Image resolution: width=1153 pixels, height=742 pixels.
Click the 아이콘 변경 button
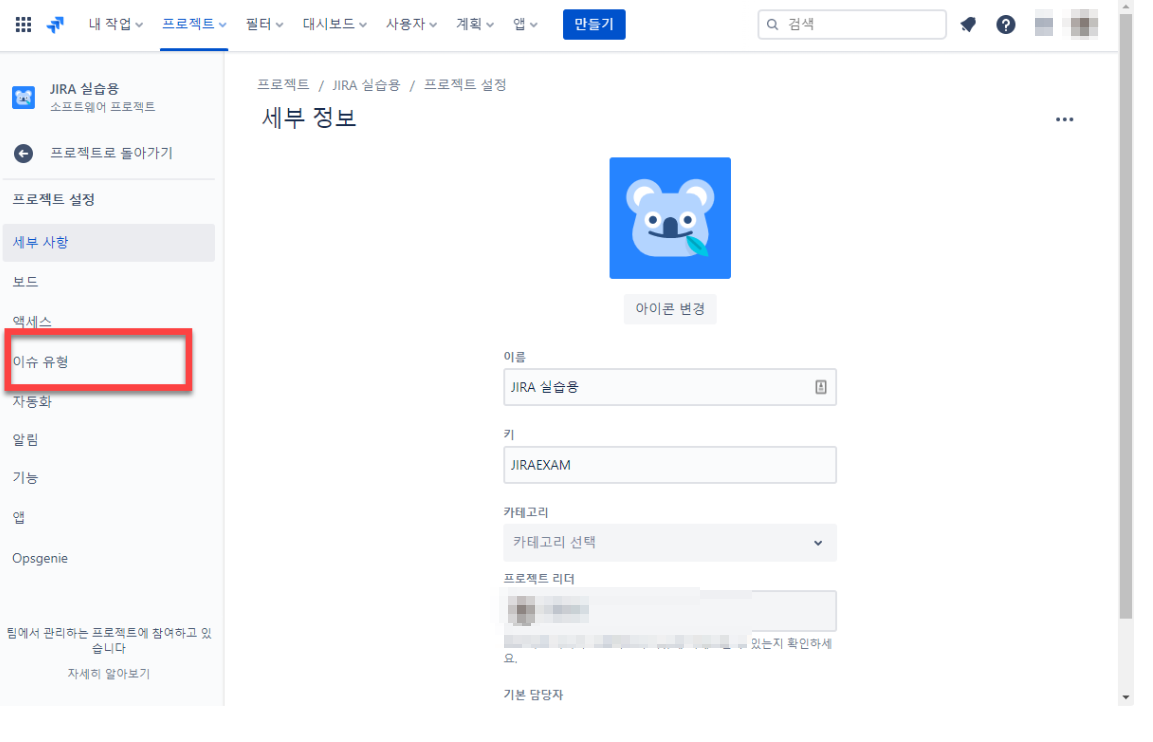pyautogui.click(x=670, y=309)
